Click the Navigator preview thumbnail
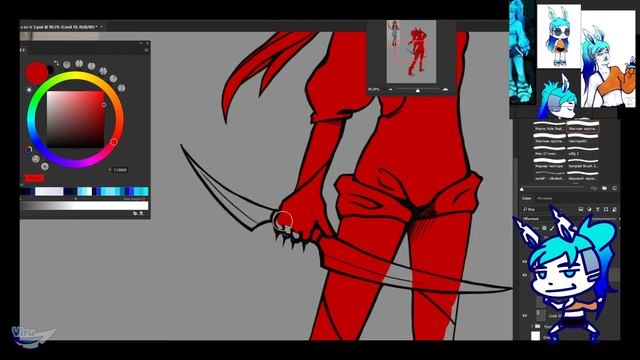This screenshot has width=640, height=360. 411,51
